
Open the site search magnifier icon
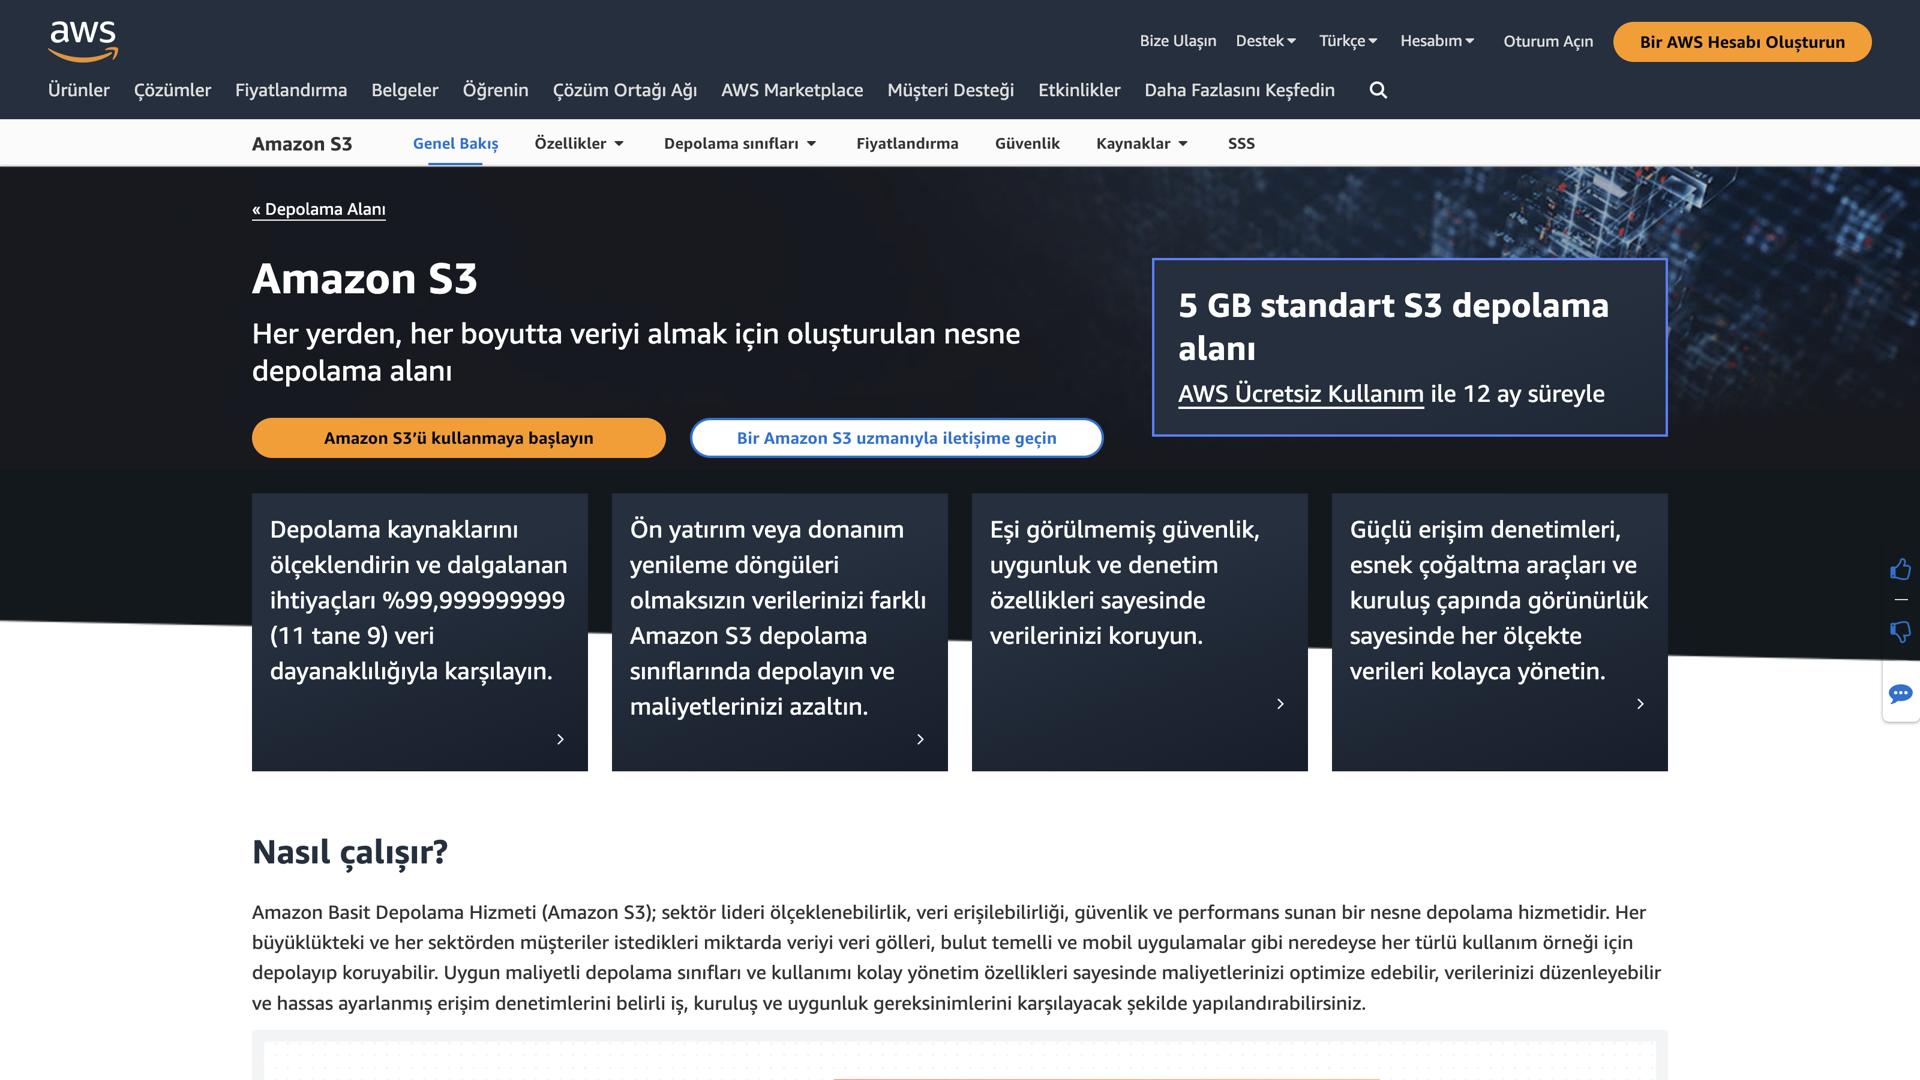coord(1378,90)
